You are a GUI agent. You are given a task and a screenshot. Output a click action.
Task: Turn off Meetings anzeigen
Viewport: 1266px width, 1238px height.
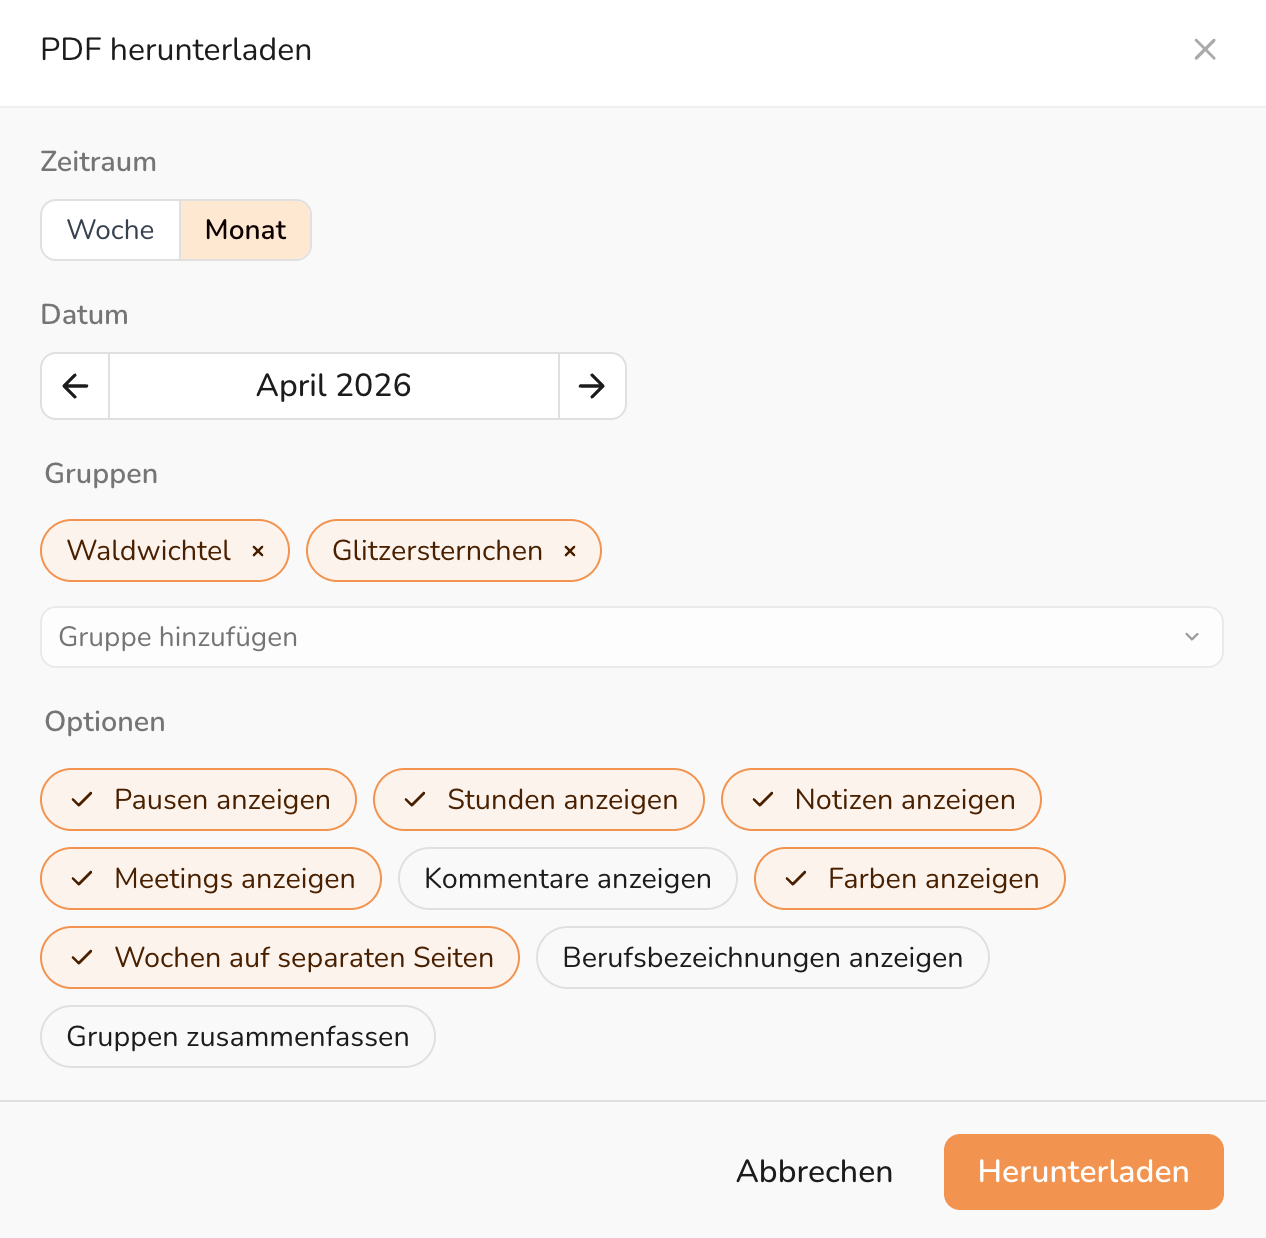point(211,879)
